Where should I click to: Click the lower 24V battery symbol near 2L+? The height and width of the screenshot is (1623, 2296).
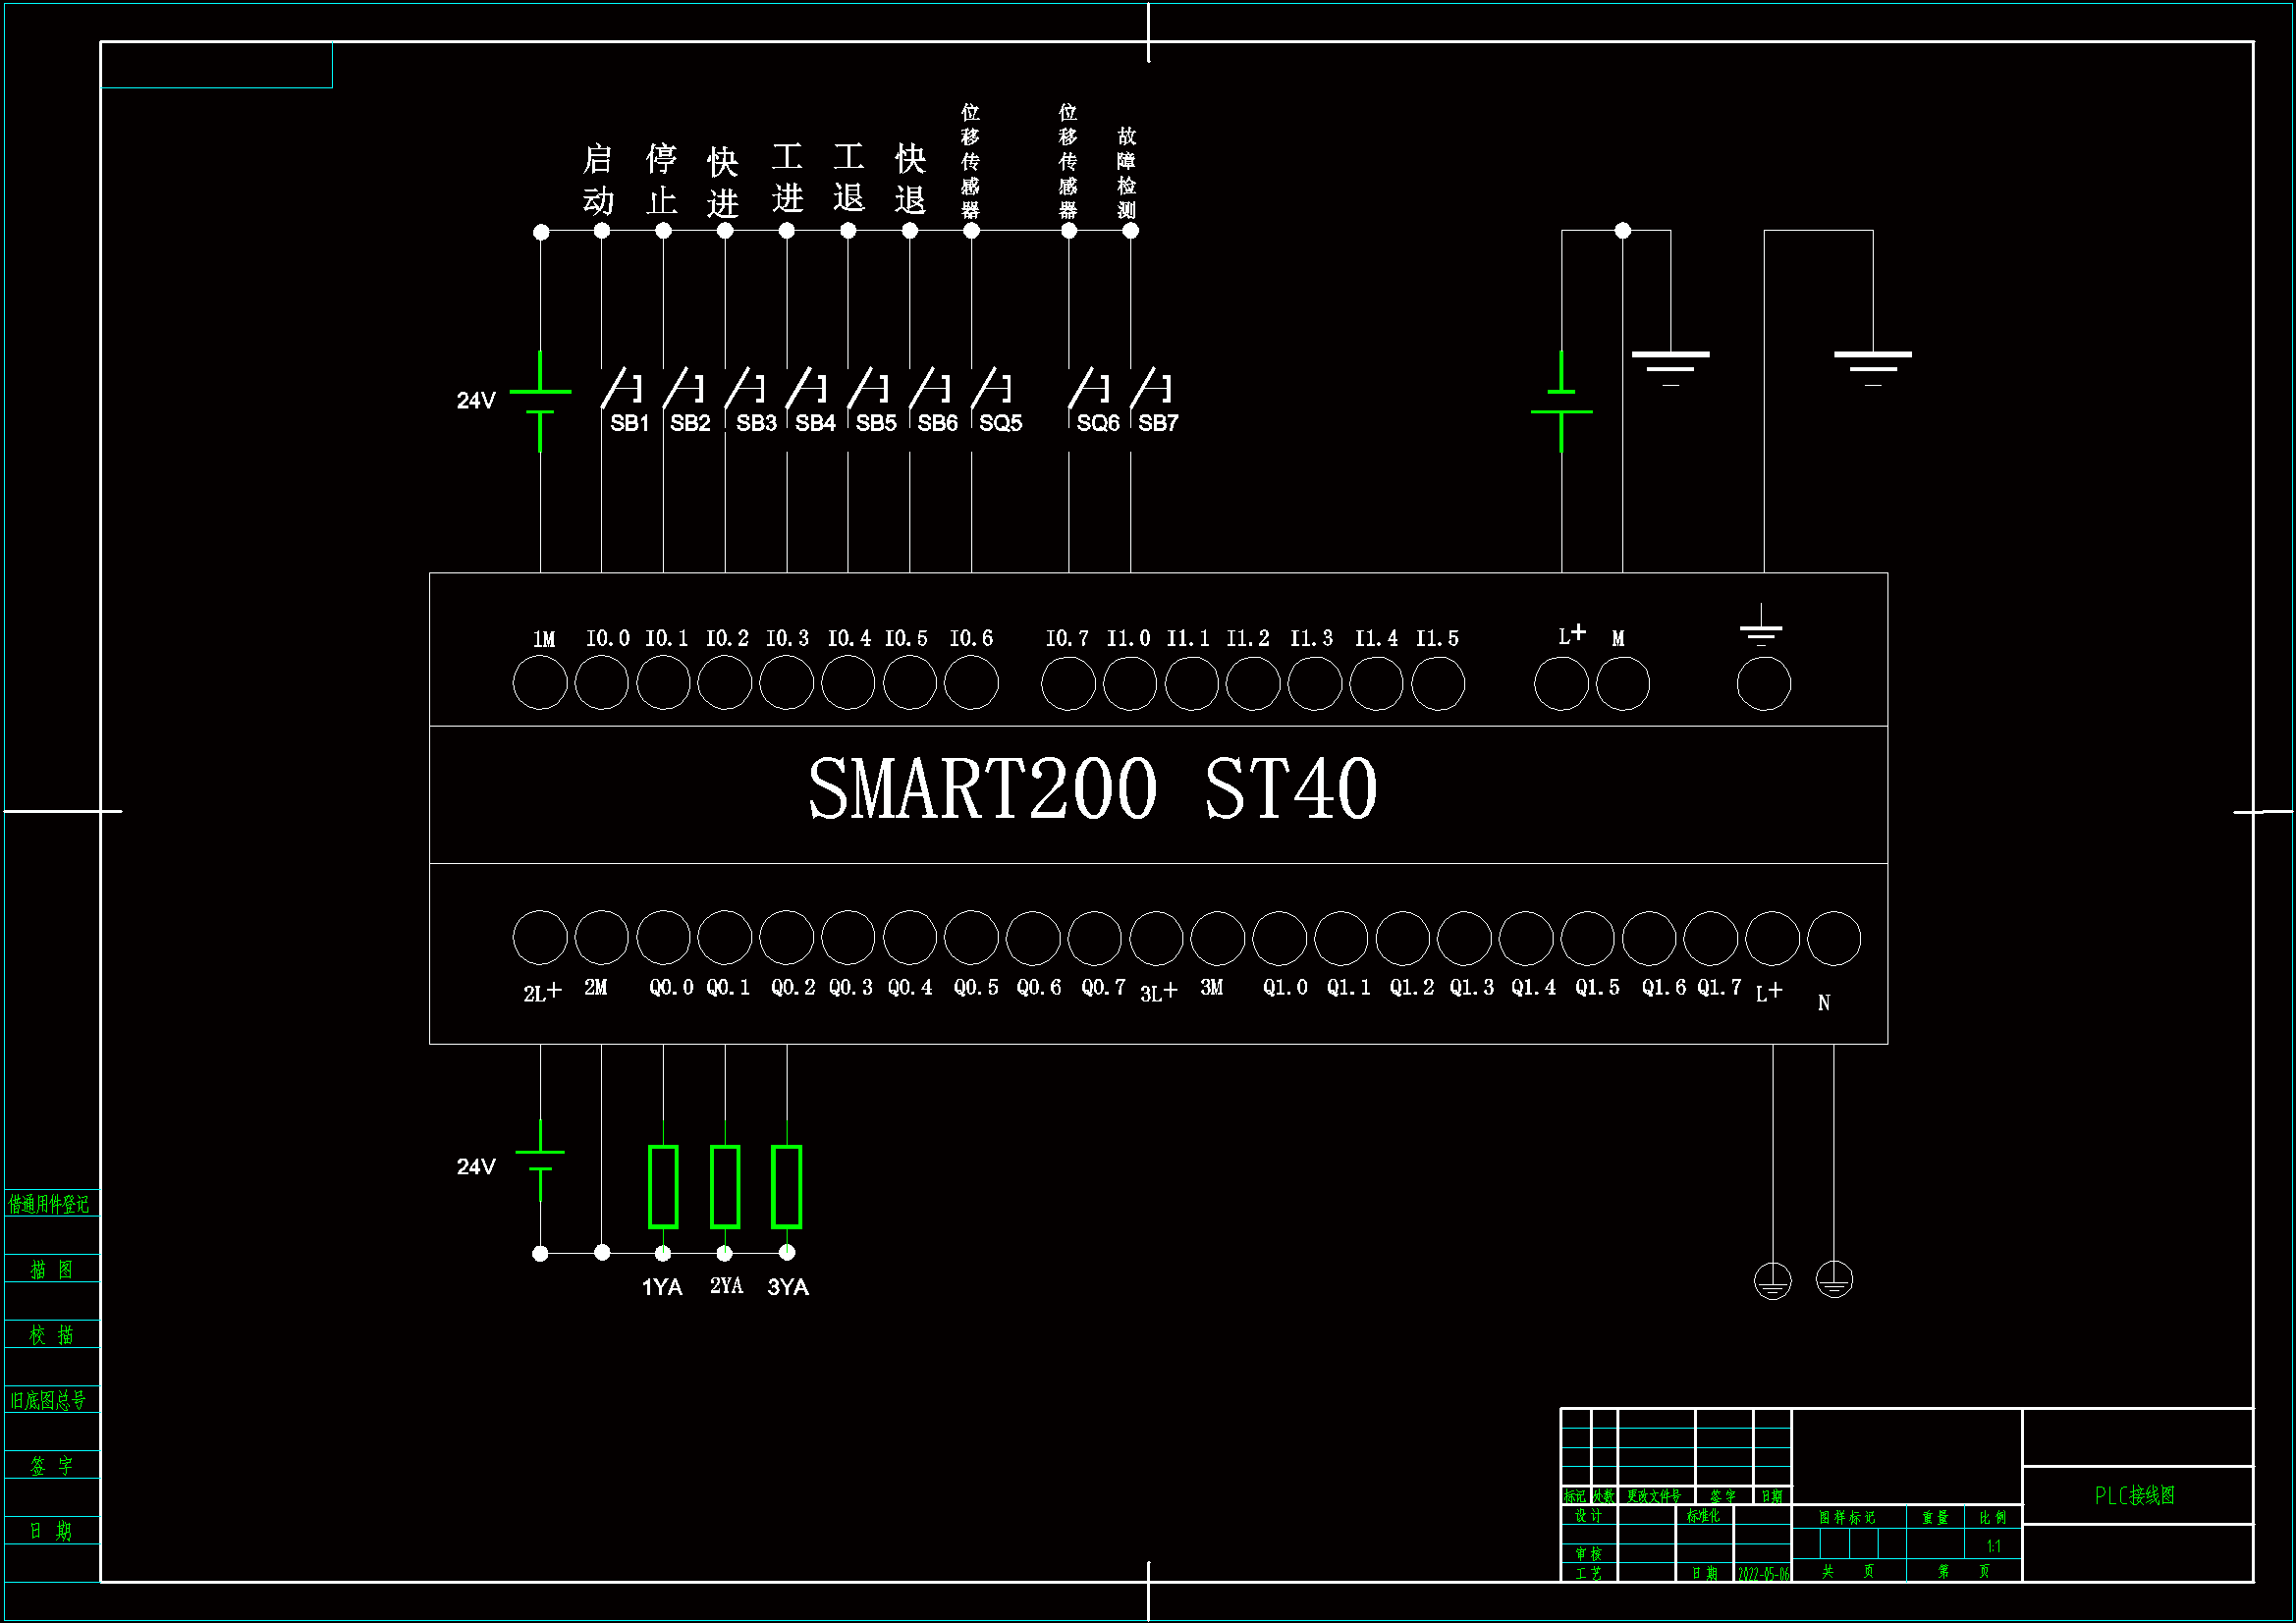pyautogui.click(x=540, y=1160)
